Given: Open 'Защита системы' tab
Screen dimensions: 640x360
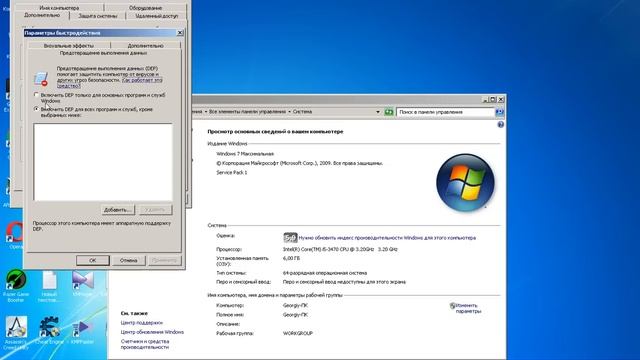Looking at the screenshot, I should point(98,16).
